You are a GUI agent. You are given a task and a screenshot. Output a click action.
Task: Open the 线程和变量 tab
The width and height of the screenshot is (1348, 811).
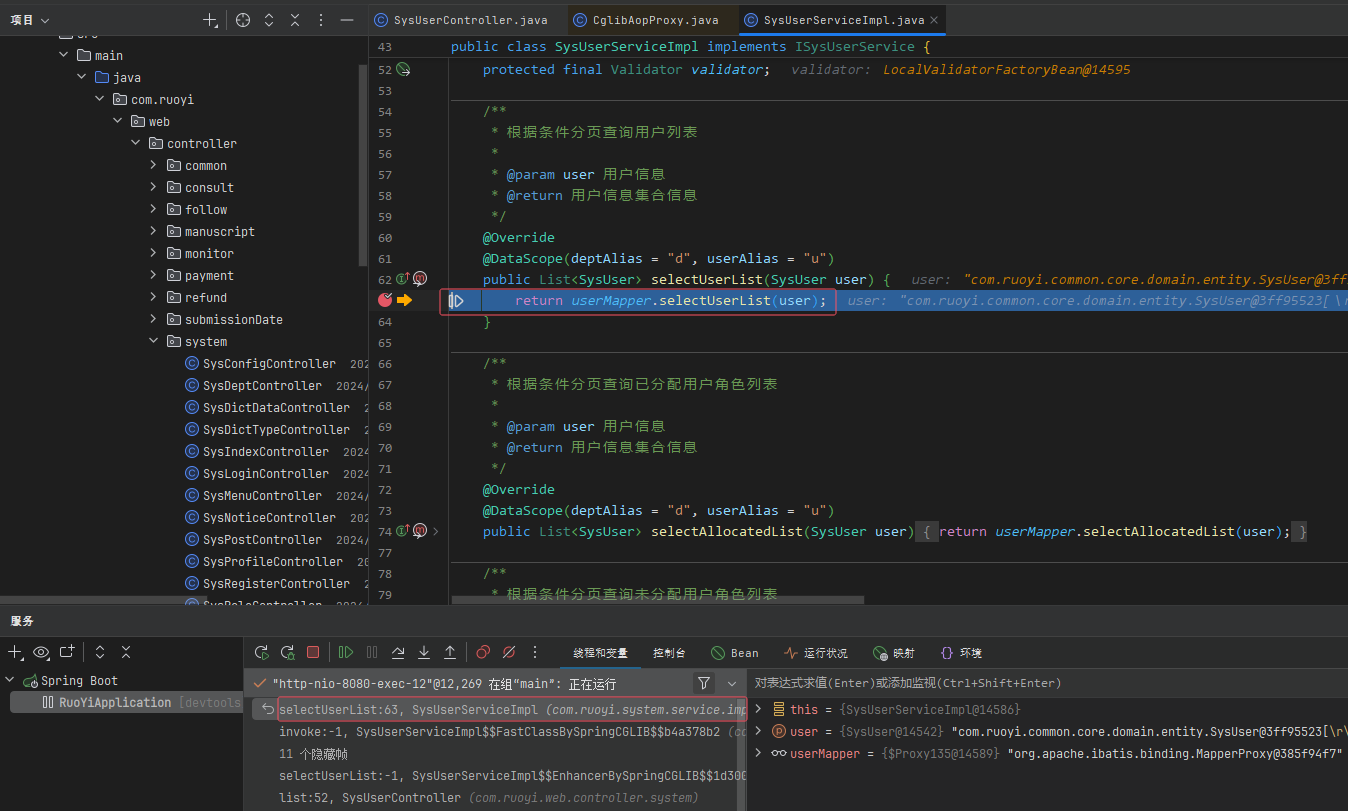point(600,653)
